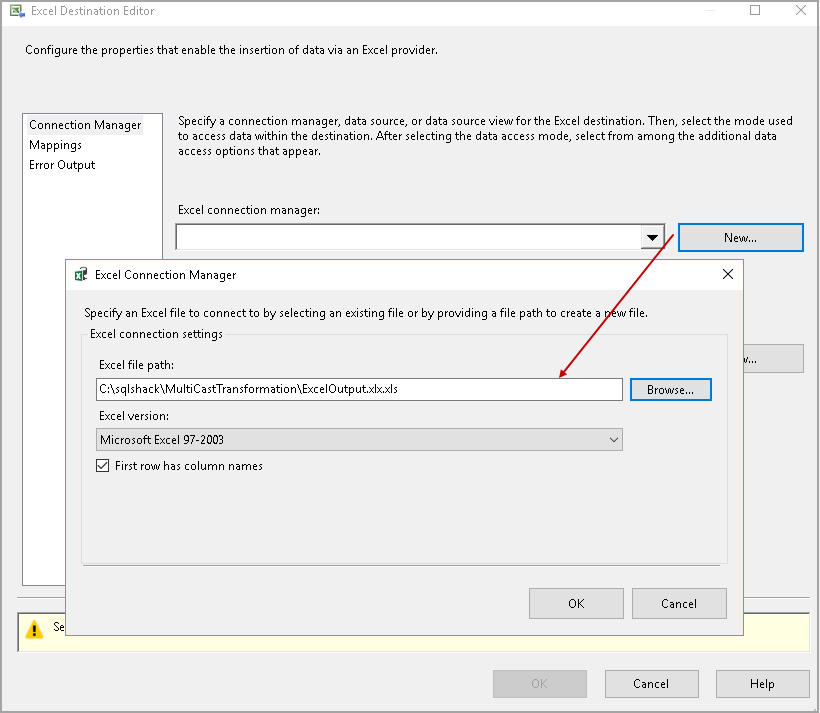Image resolution: width=820 pixels, height=713 pixels.
Task: Click the Excel Connection Manager title bar
Action: coord(400,274)
